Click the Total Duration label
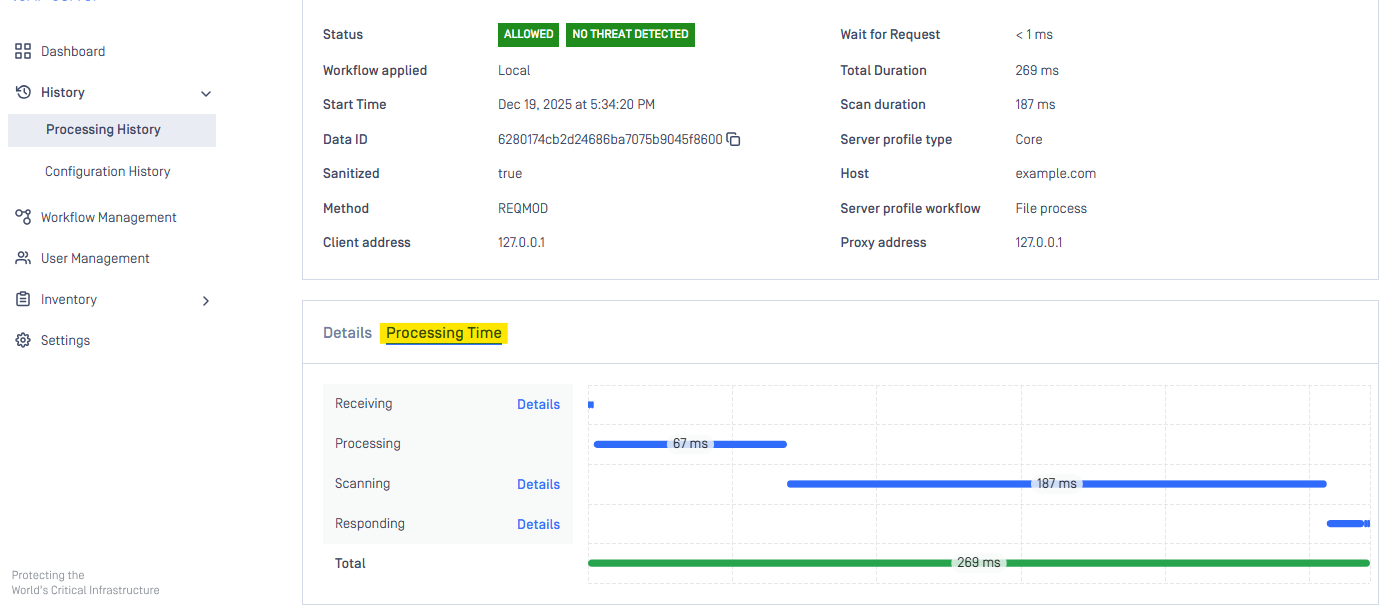Image resolution: width=1389 pixels, height=613 pixels. (883, 70)
